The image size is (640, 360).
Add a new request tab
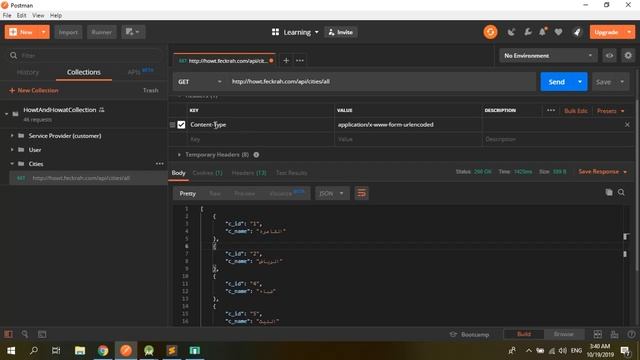tap(286, 60)
